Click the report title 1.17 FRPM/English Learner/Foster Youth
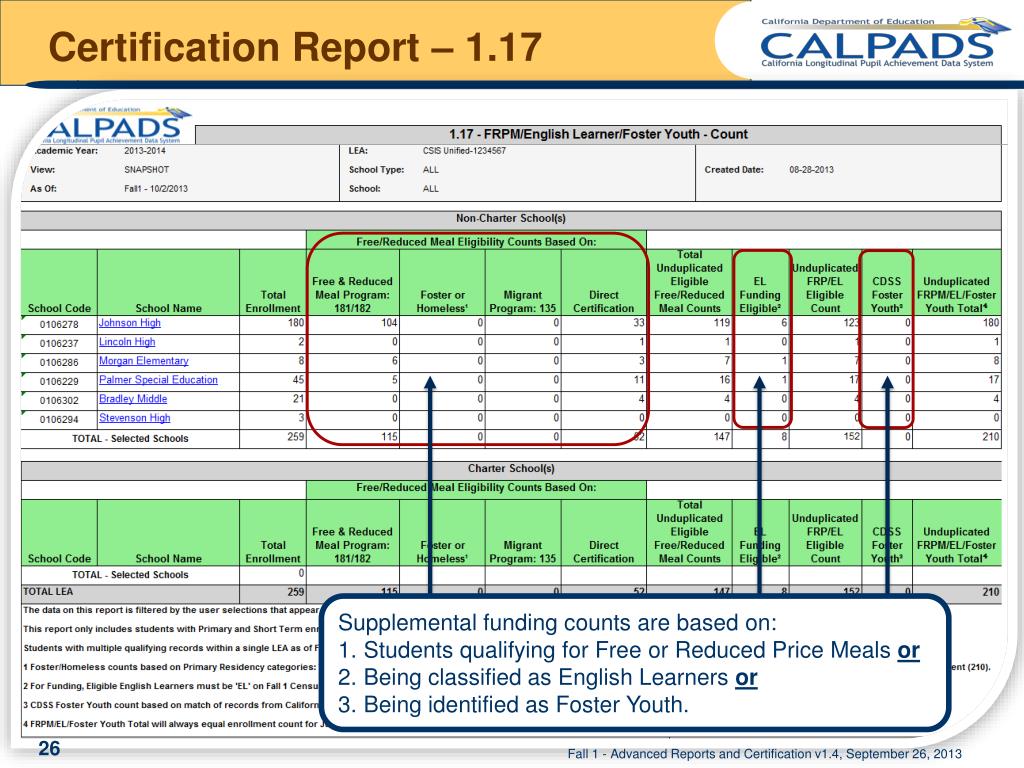Screen dimensions: 1024x768 (598, 134)
